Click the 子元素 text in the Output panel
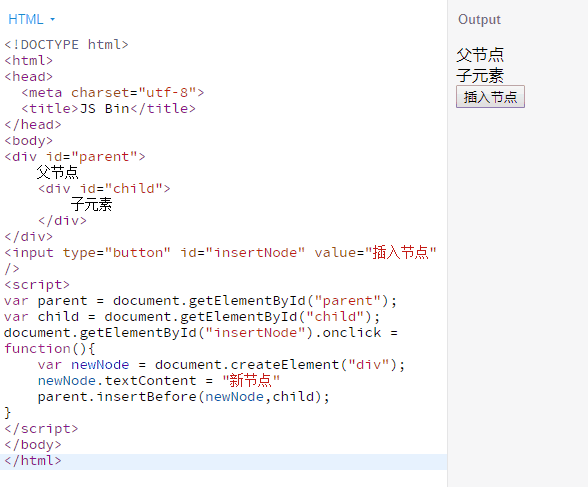Image resolution: width=588 pixels, height=487 pixels. [480, 76]
